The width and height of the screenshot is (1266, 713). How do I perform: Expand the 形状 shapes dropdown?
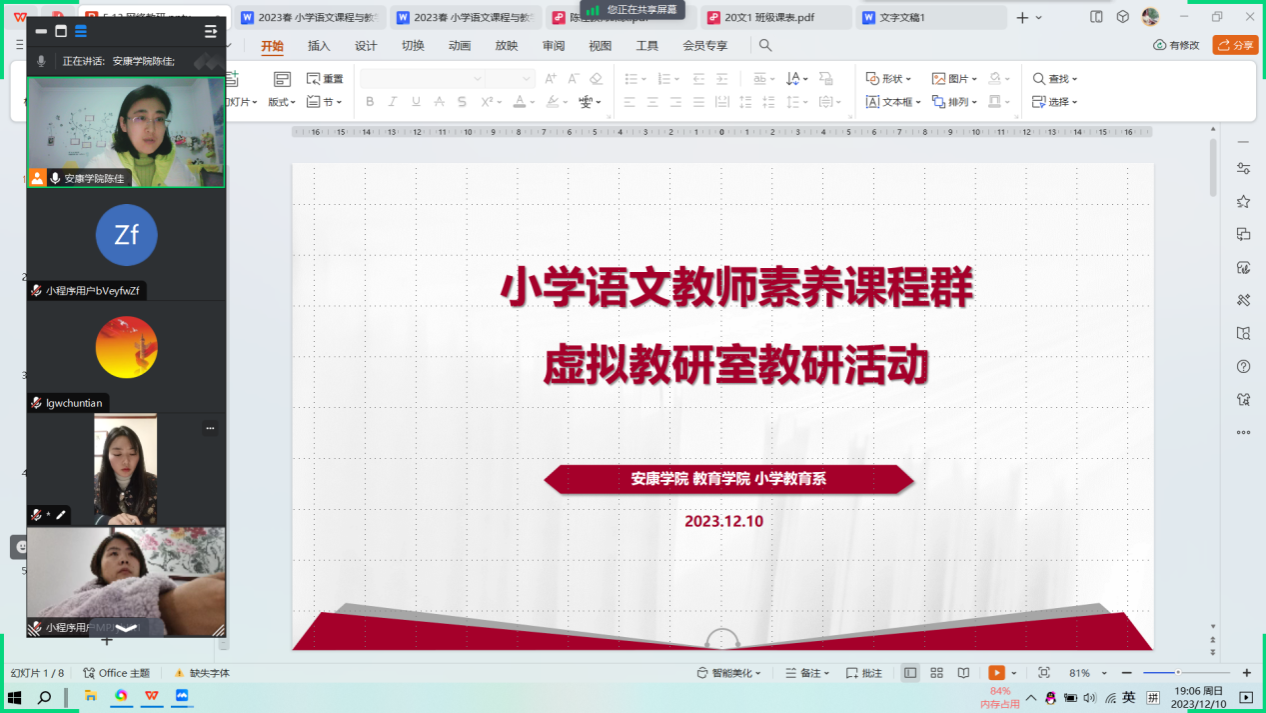(888, 78)
